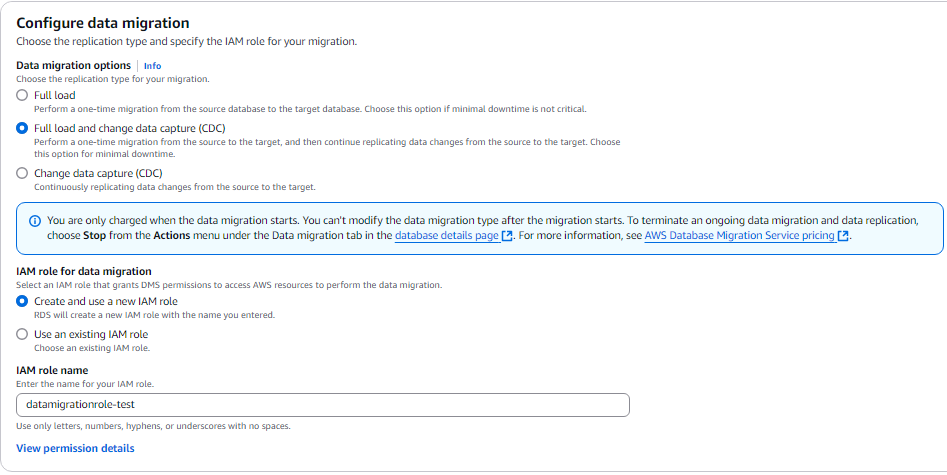Click the IAM role name input field

[x=323, y=405]
